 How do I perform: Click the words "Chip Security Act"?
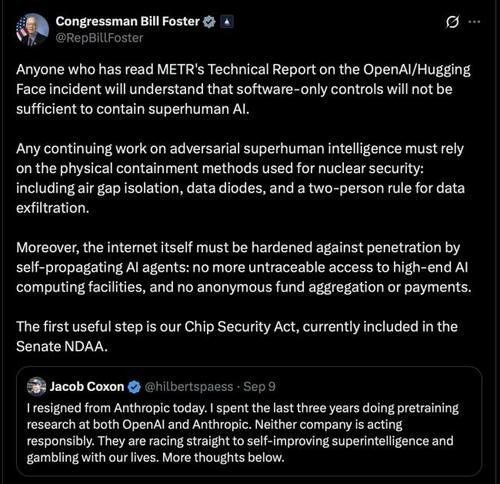241,327
